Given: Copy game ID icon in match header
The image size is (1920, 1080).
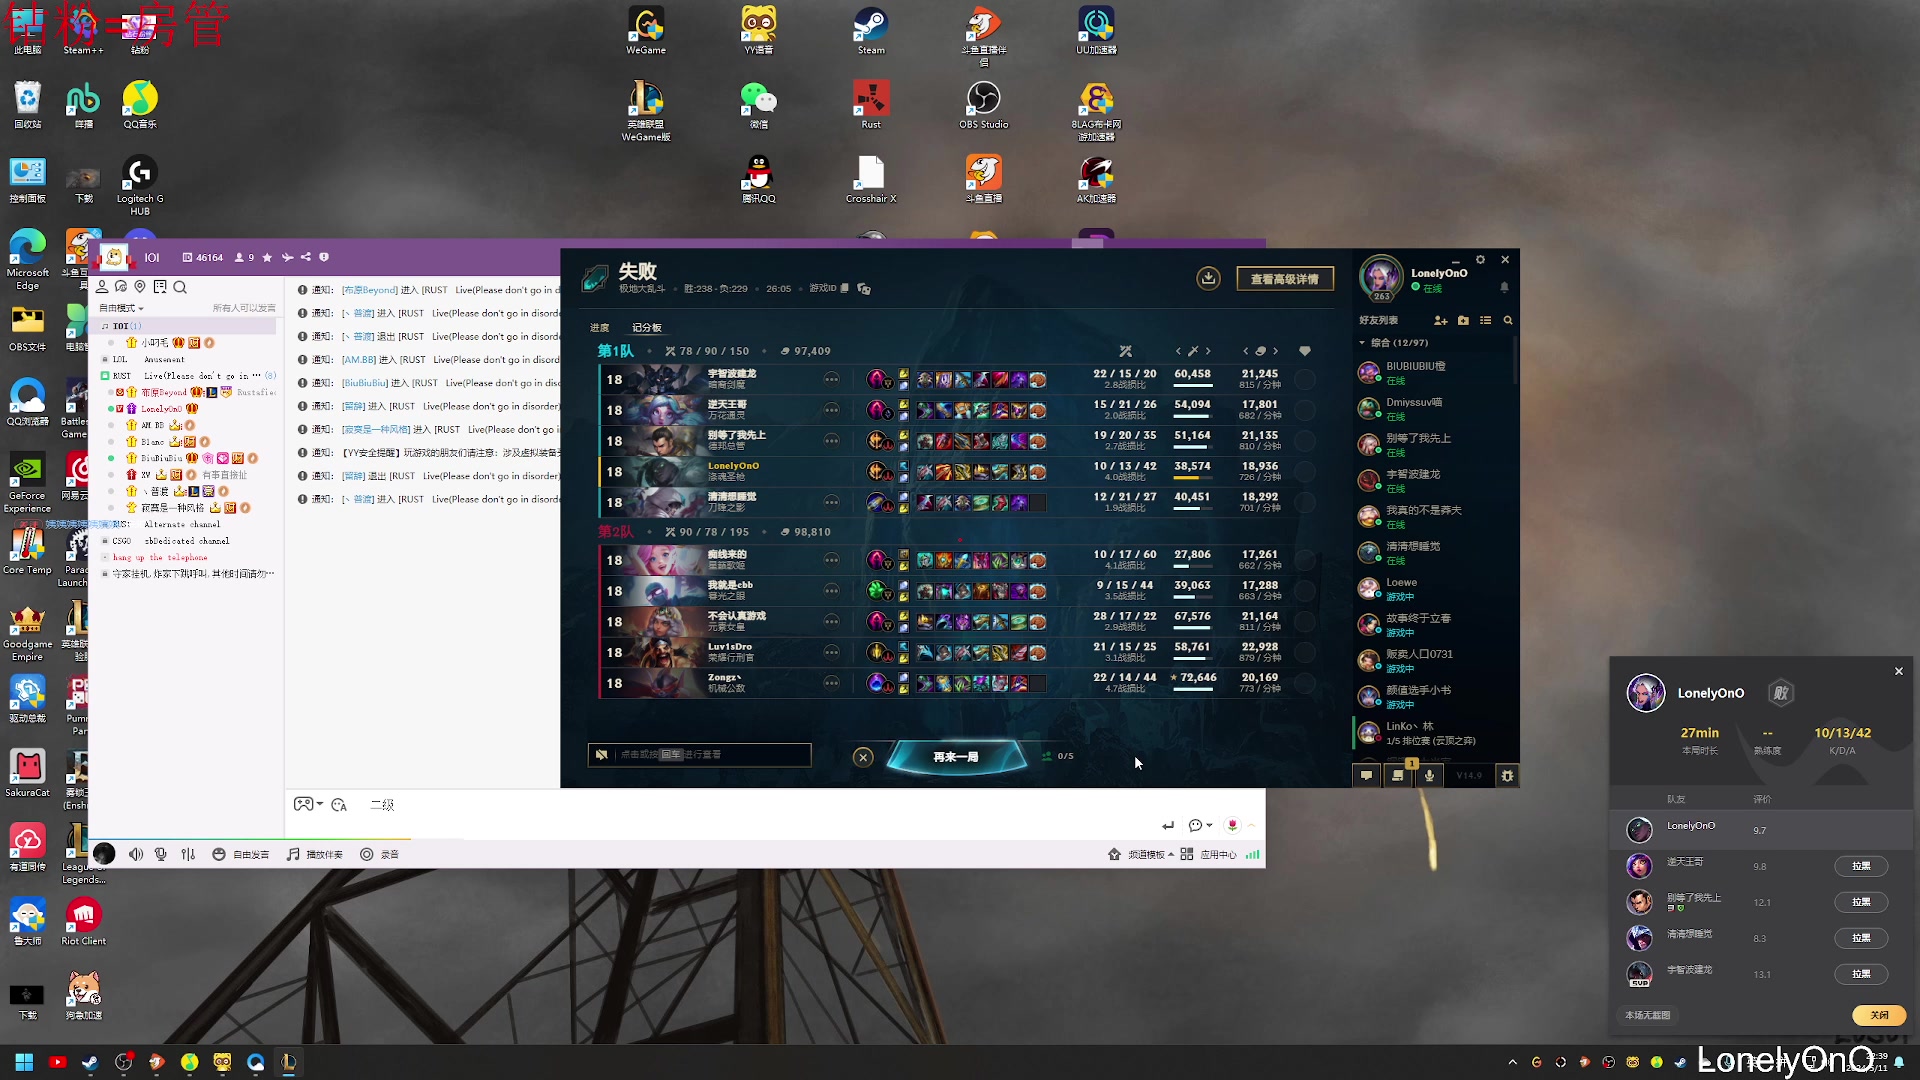Looking at the screenshot, I should 845,288.
